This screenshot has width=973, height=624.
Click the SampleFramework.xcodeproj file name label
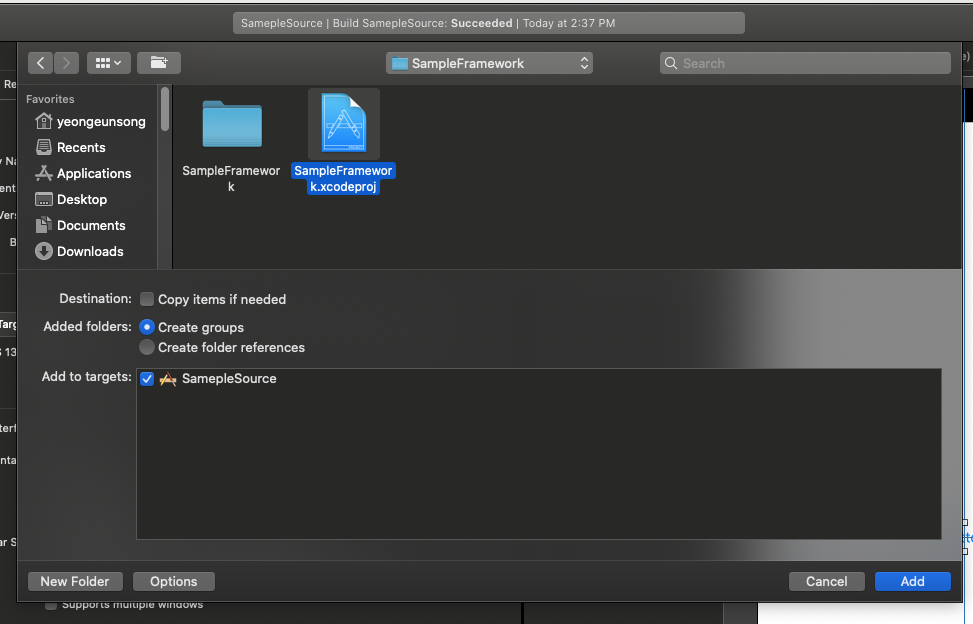pos(343,179)
